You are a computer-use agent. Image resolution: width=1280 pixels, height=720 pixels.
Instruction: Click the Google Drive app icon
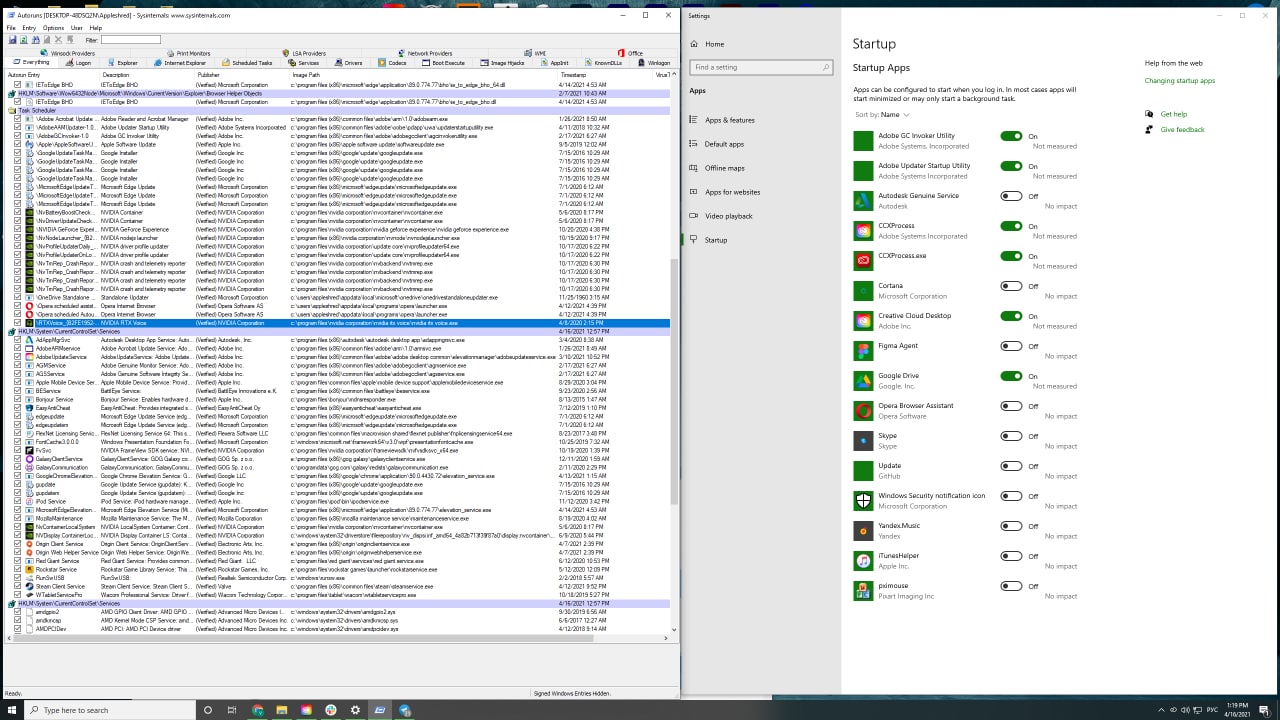click(x=863, y=381)
